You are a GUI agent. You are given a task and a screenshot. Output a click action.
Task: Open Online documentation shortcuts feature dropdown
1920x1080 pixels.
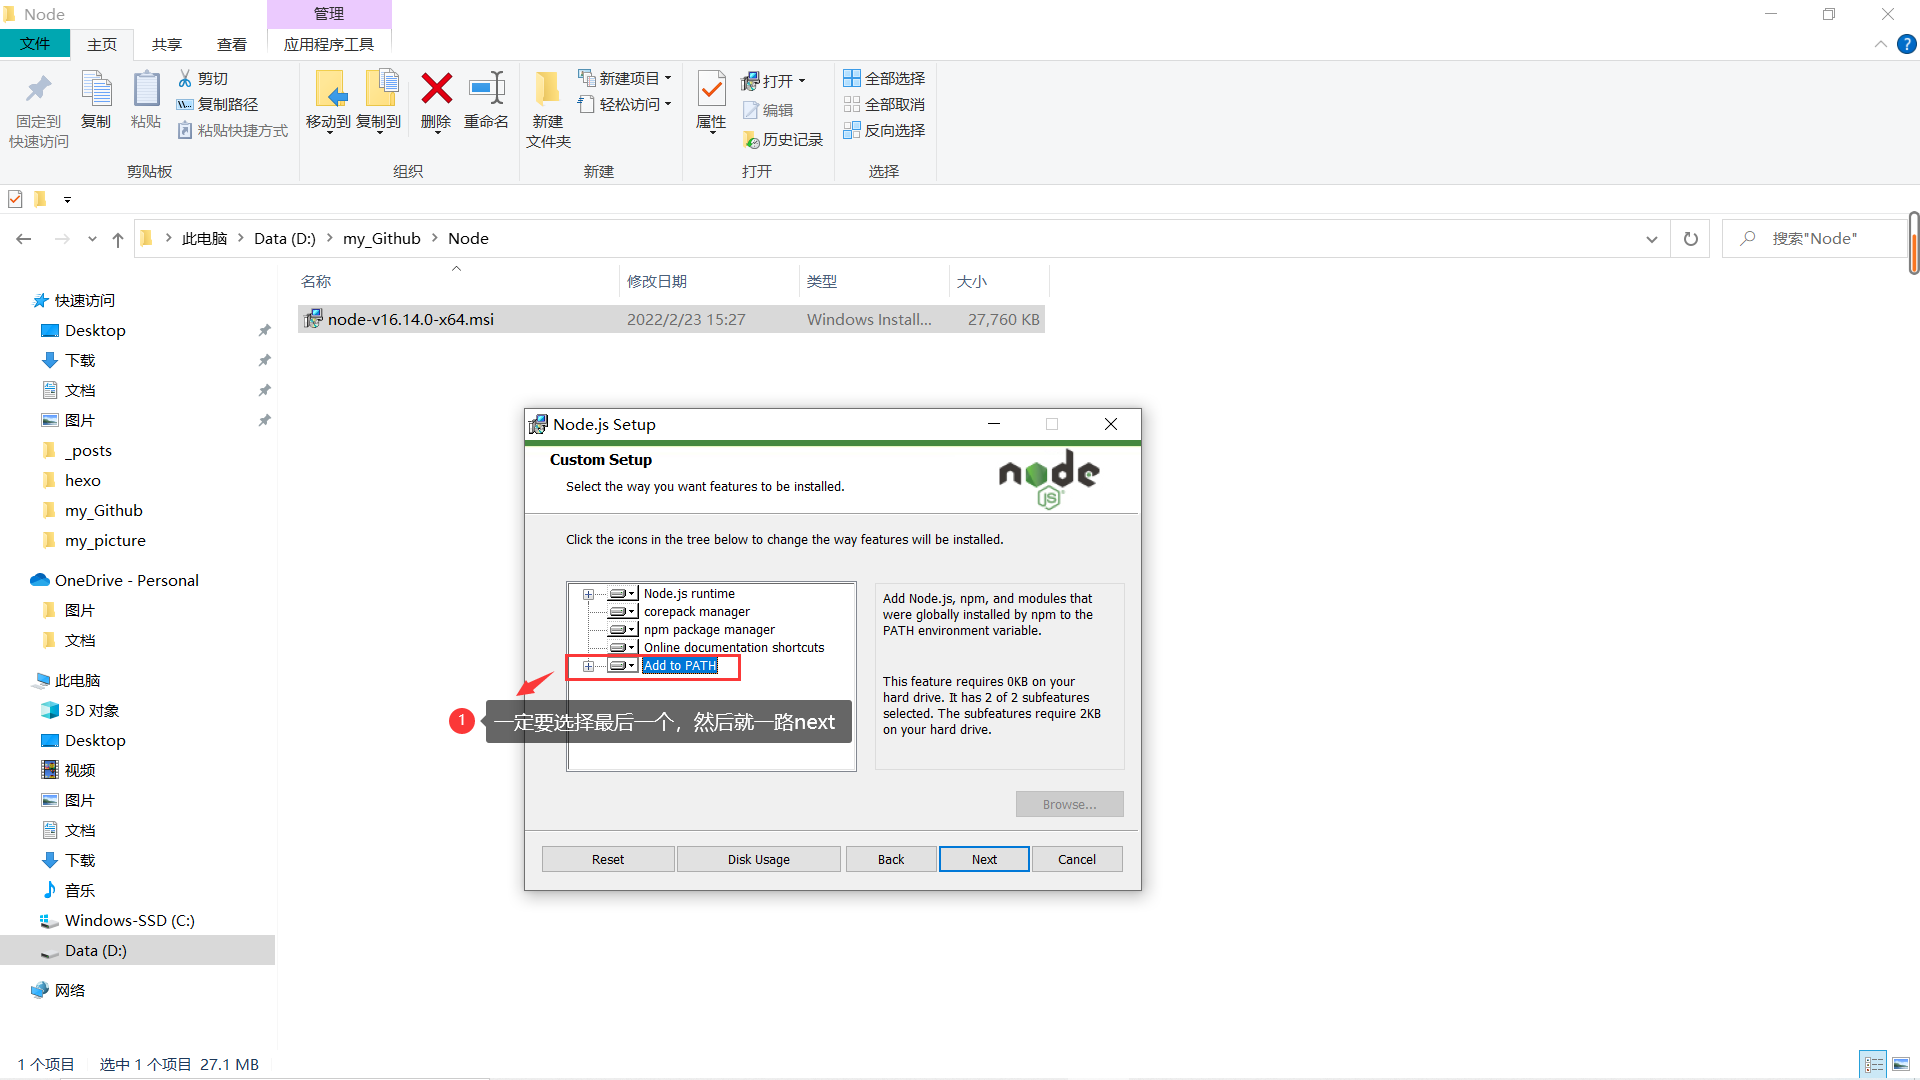click(623, 648)
